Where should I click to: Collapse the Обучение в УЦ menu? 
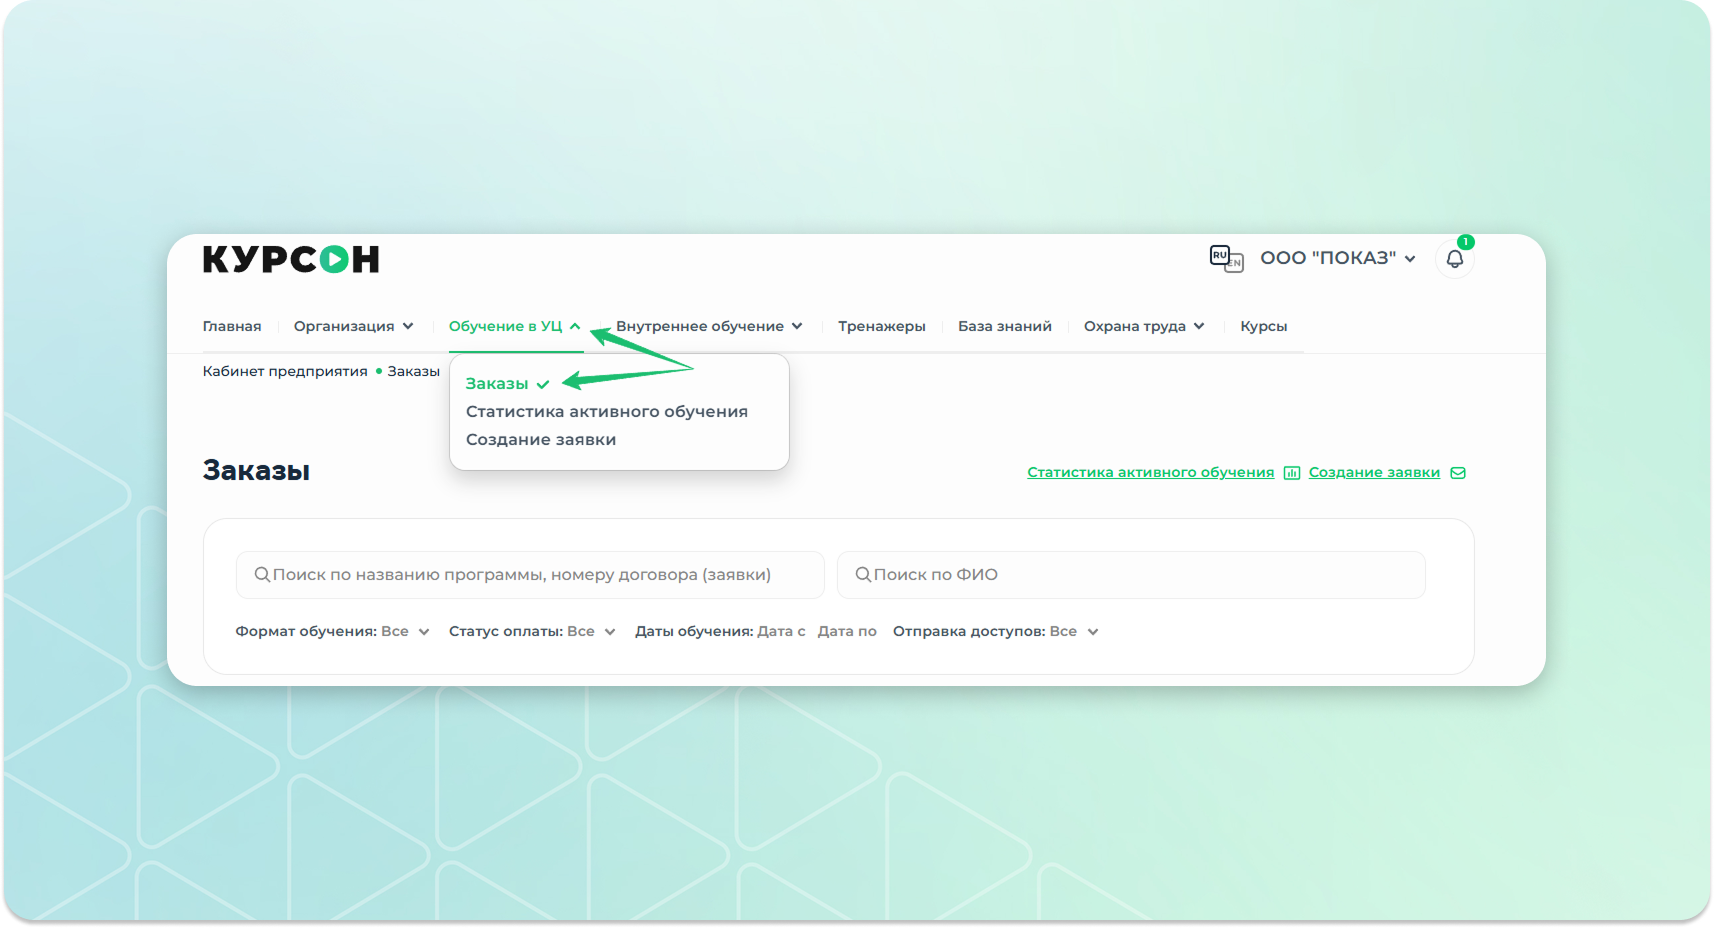pyautogui.click(x=514, y=326)
